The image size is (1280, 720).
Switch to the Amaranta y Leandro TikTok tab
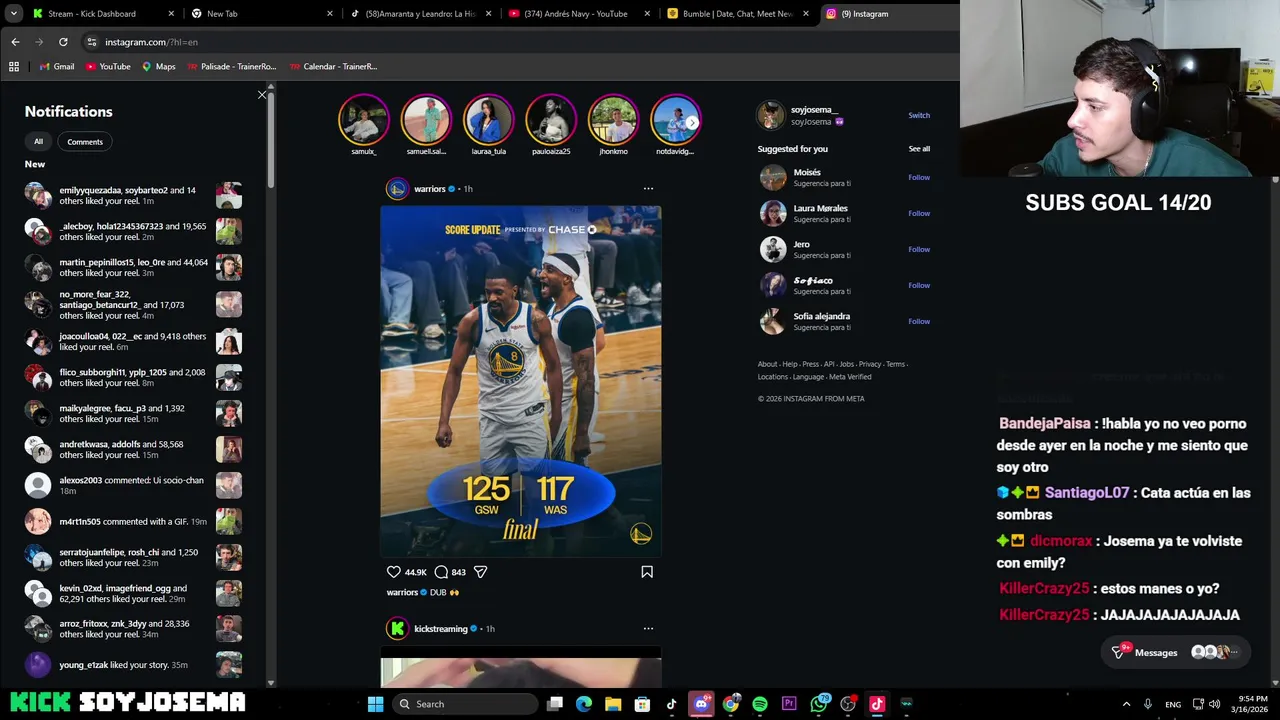coord(421,14)
